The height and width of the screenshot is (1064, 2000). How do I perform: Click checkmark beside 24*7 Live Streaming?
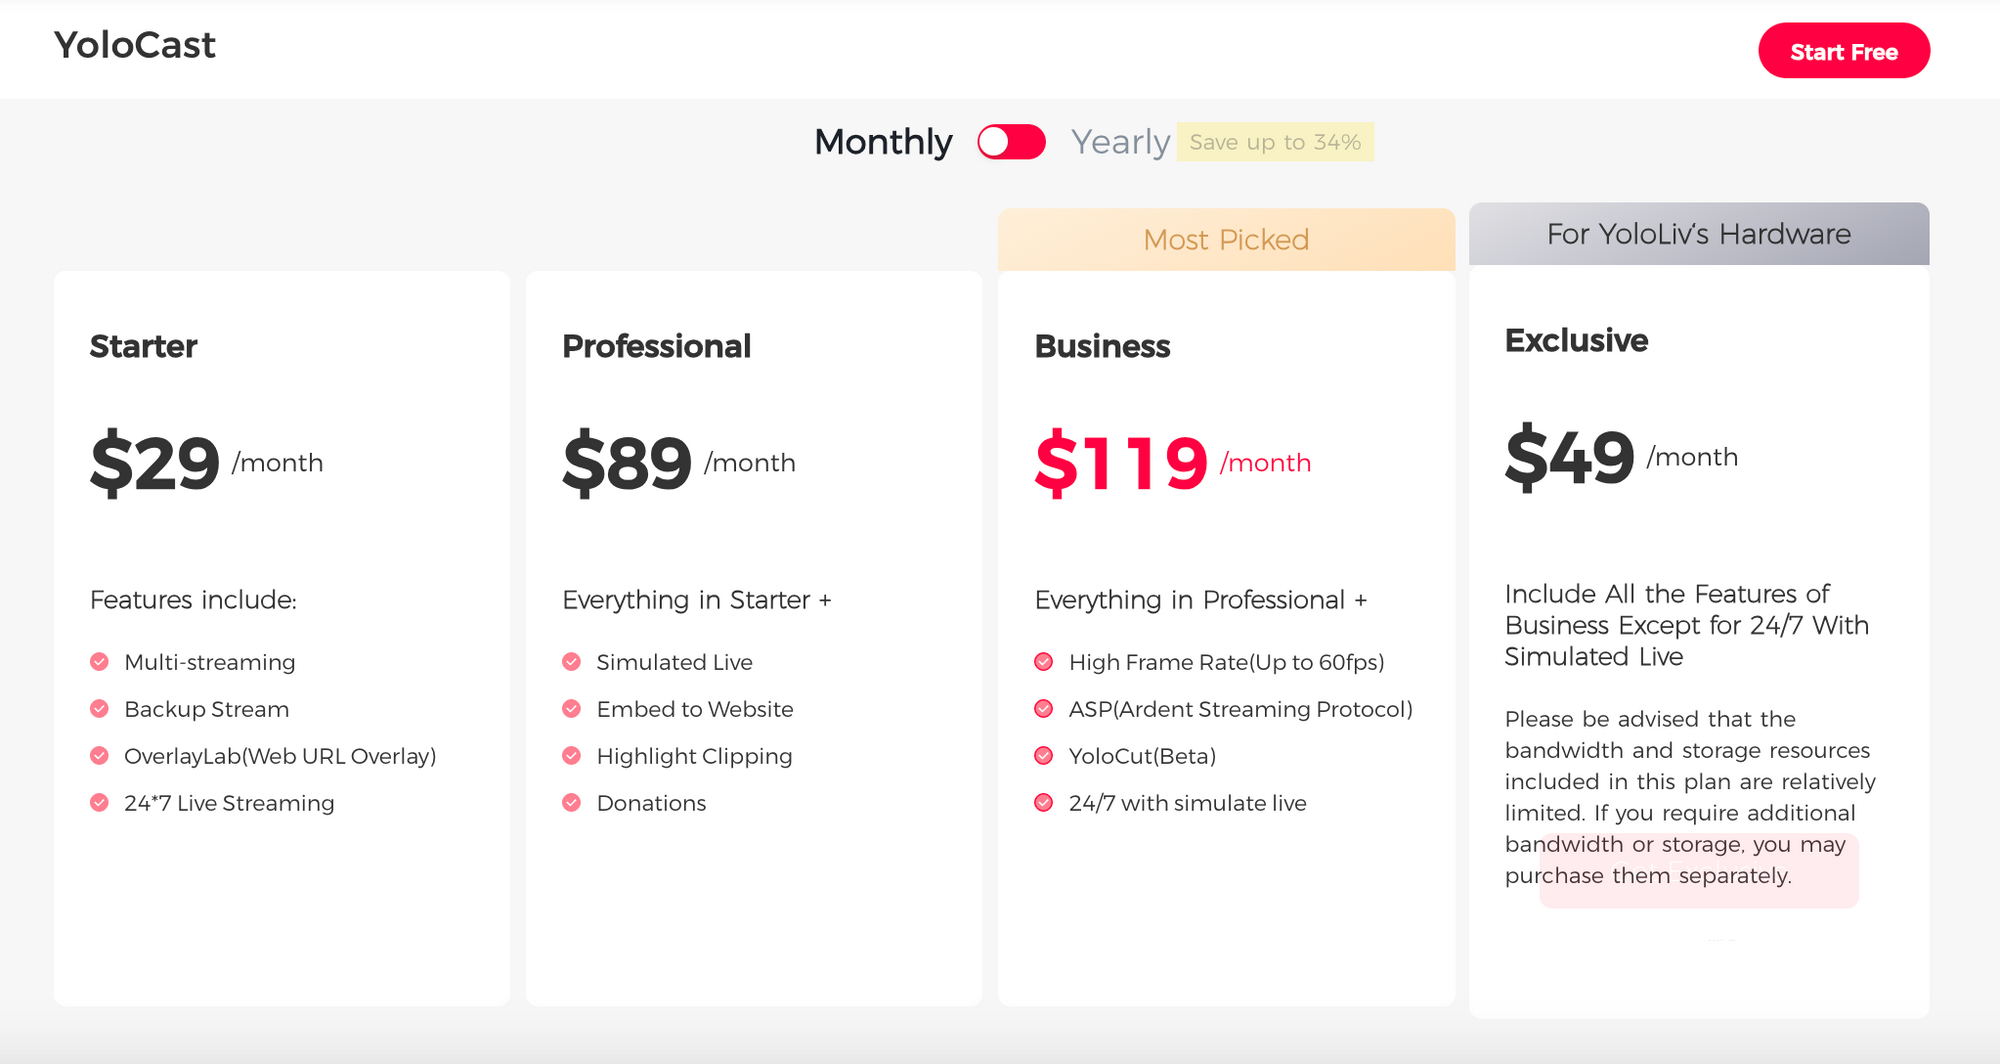[99, 803]
